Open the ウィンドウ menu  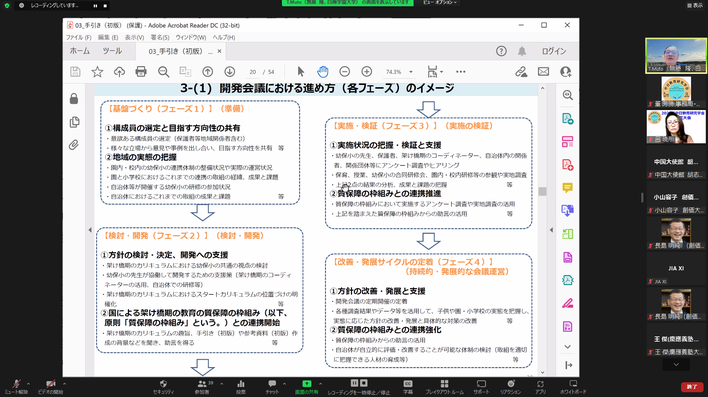point(191,37)
